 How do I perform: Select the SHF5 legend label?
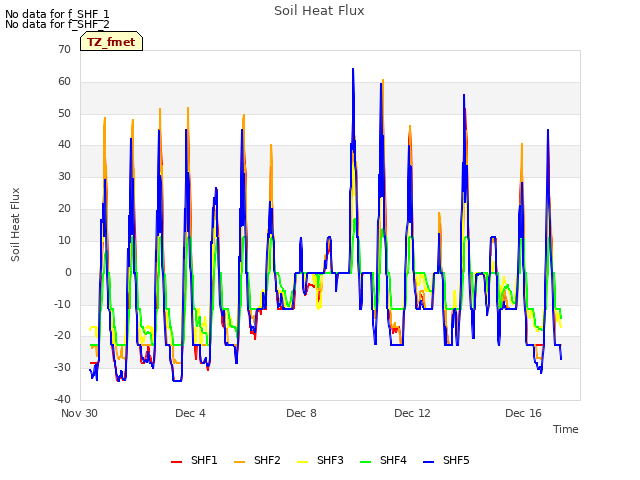click(456, 460)
